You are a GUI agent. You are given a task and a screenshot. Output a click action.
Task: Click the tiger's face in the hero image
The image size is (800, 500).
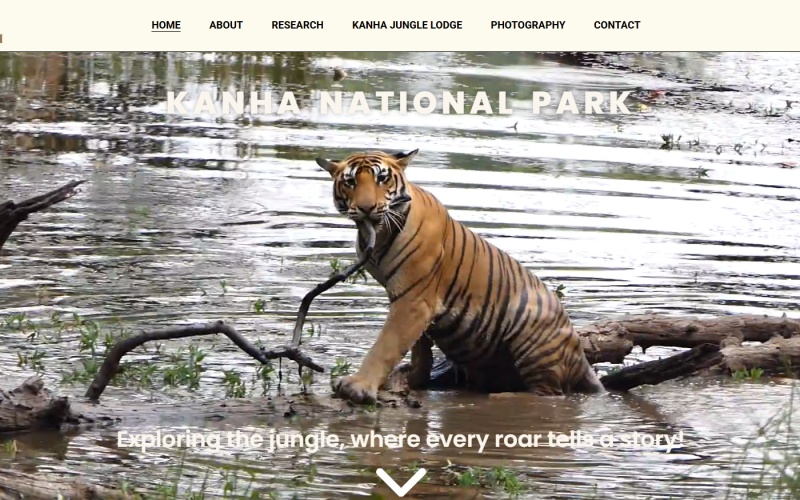click(367, 188)
